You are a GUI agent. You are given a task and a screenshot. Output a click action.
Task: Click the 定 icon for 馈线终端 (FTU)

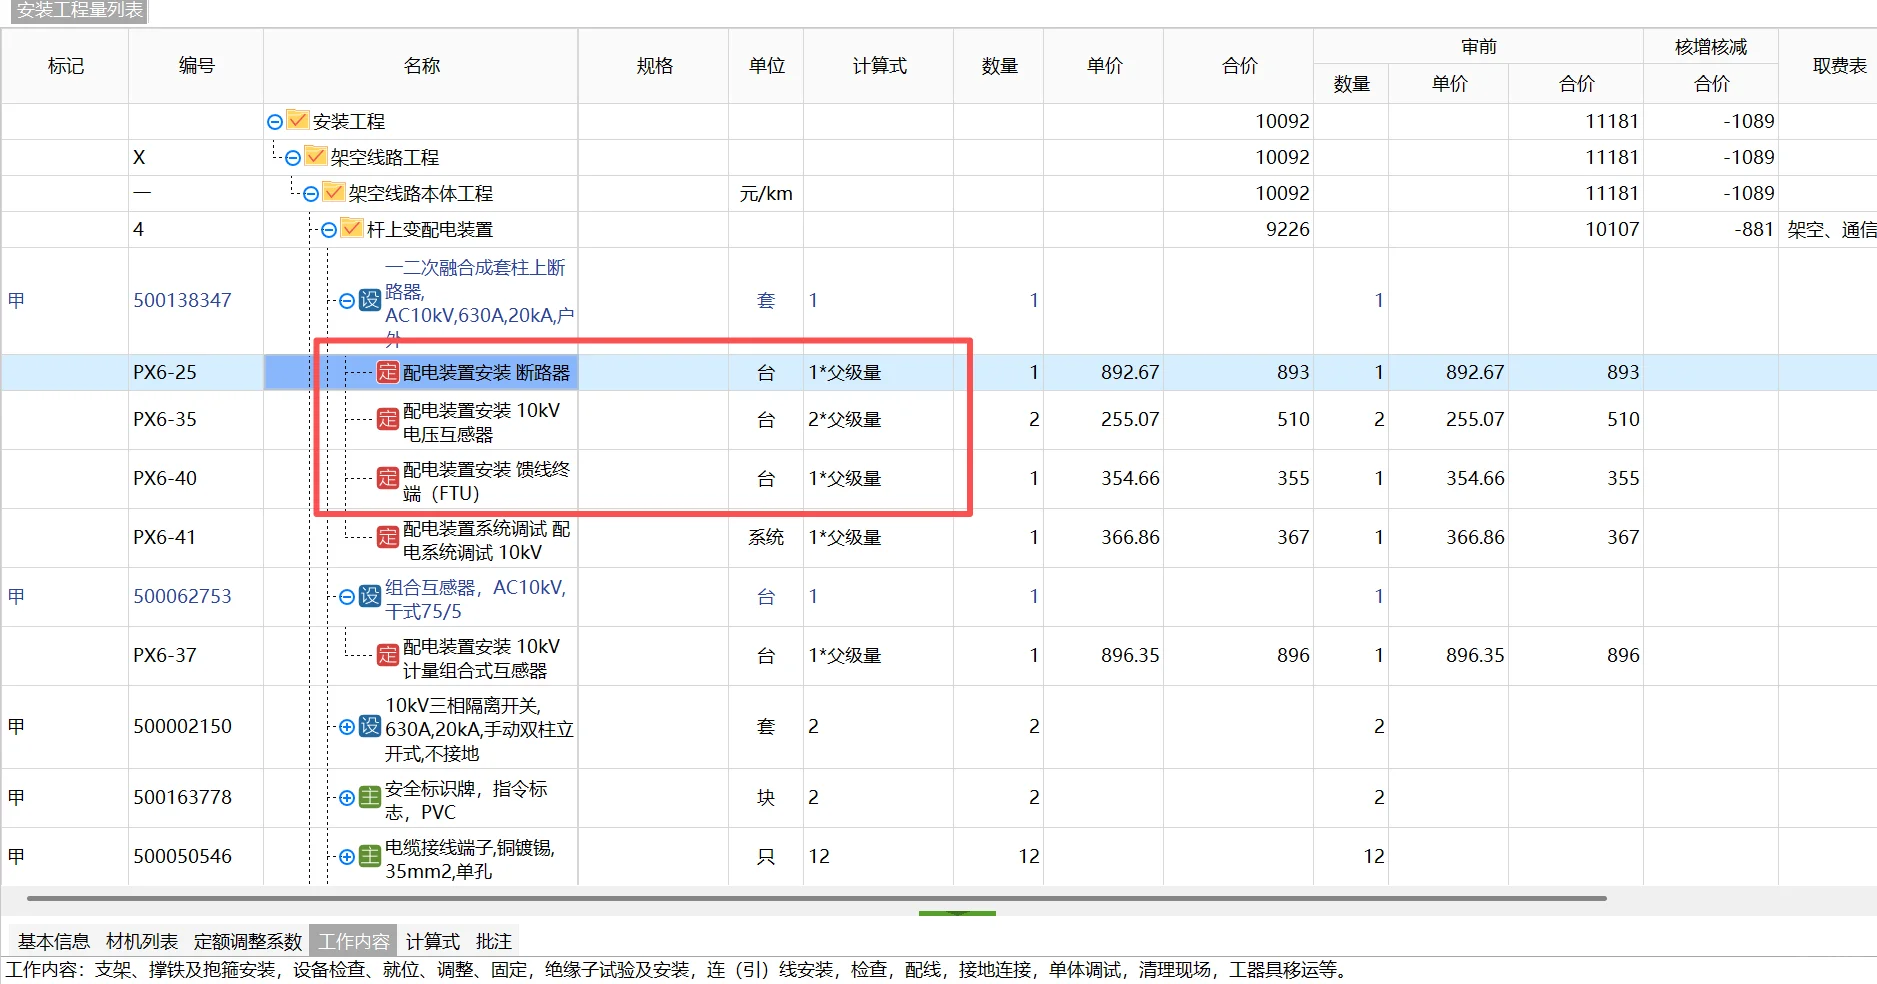click(388, 479)
